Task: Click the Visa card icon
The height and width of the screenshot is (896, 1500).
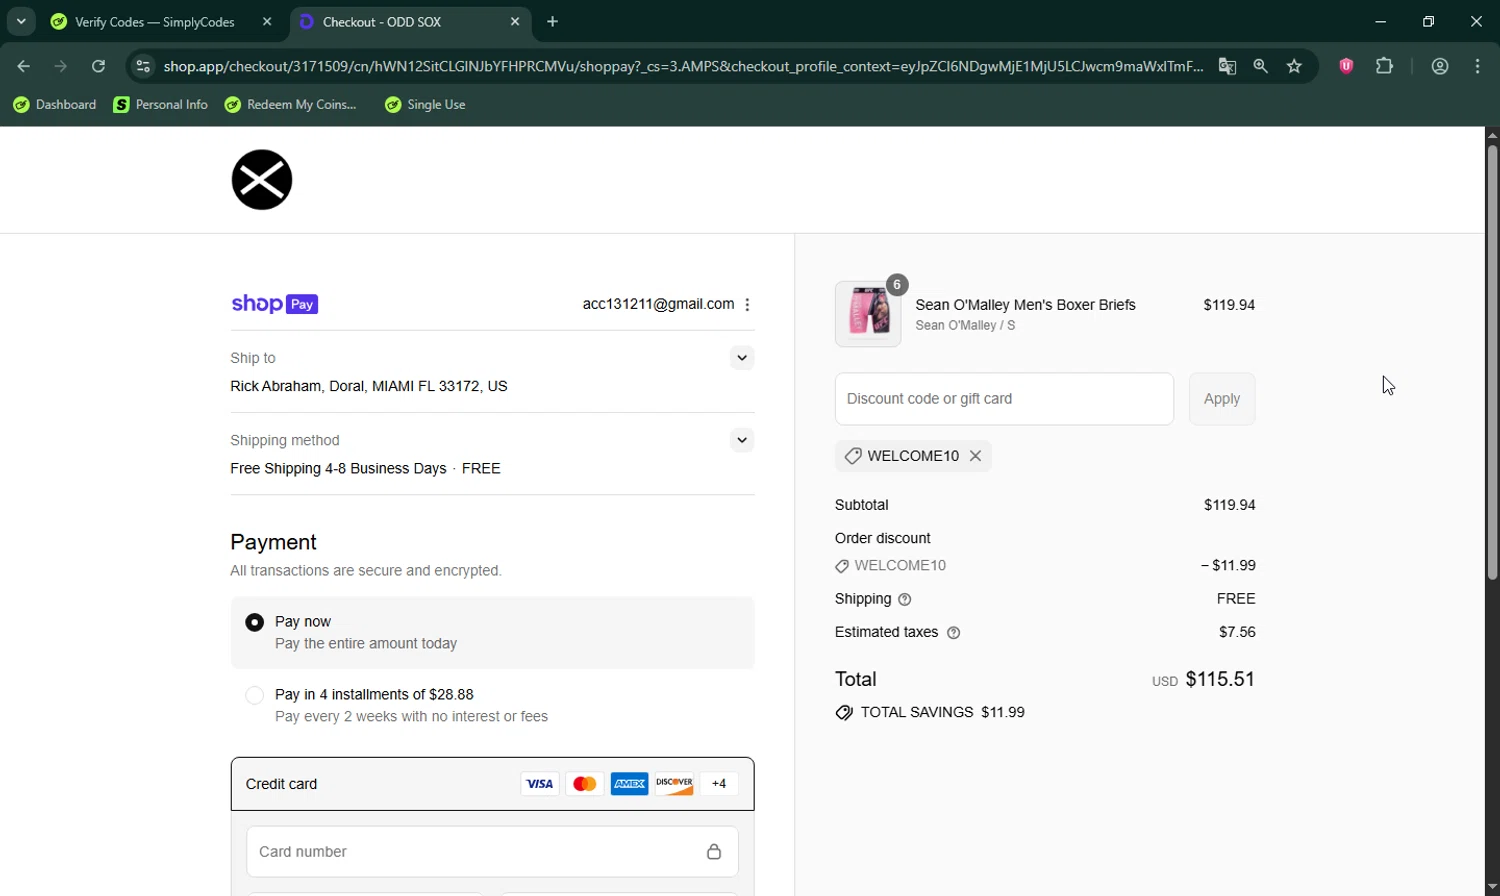Action: click(540, 784)
